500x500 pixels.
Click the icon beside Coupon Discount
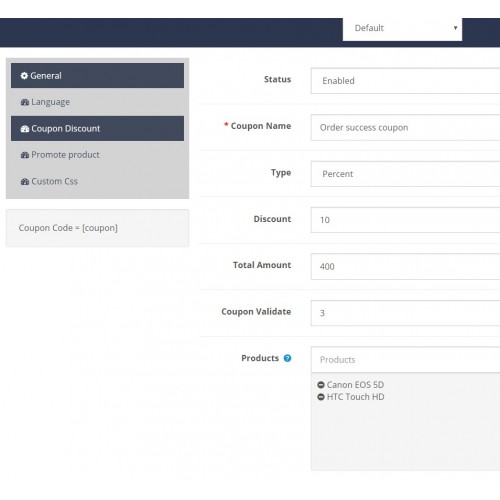click(x=25, y=129)
